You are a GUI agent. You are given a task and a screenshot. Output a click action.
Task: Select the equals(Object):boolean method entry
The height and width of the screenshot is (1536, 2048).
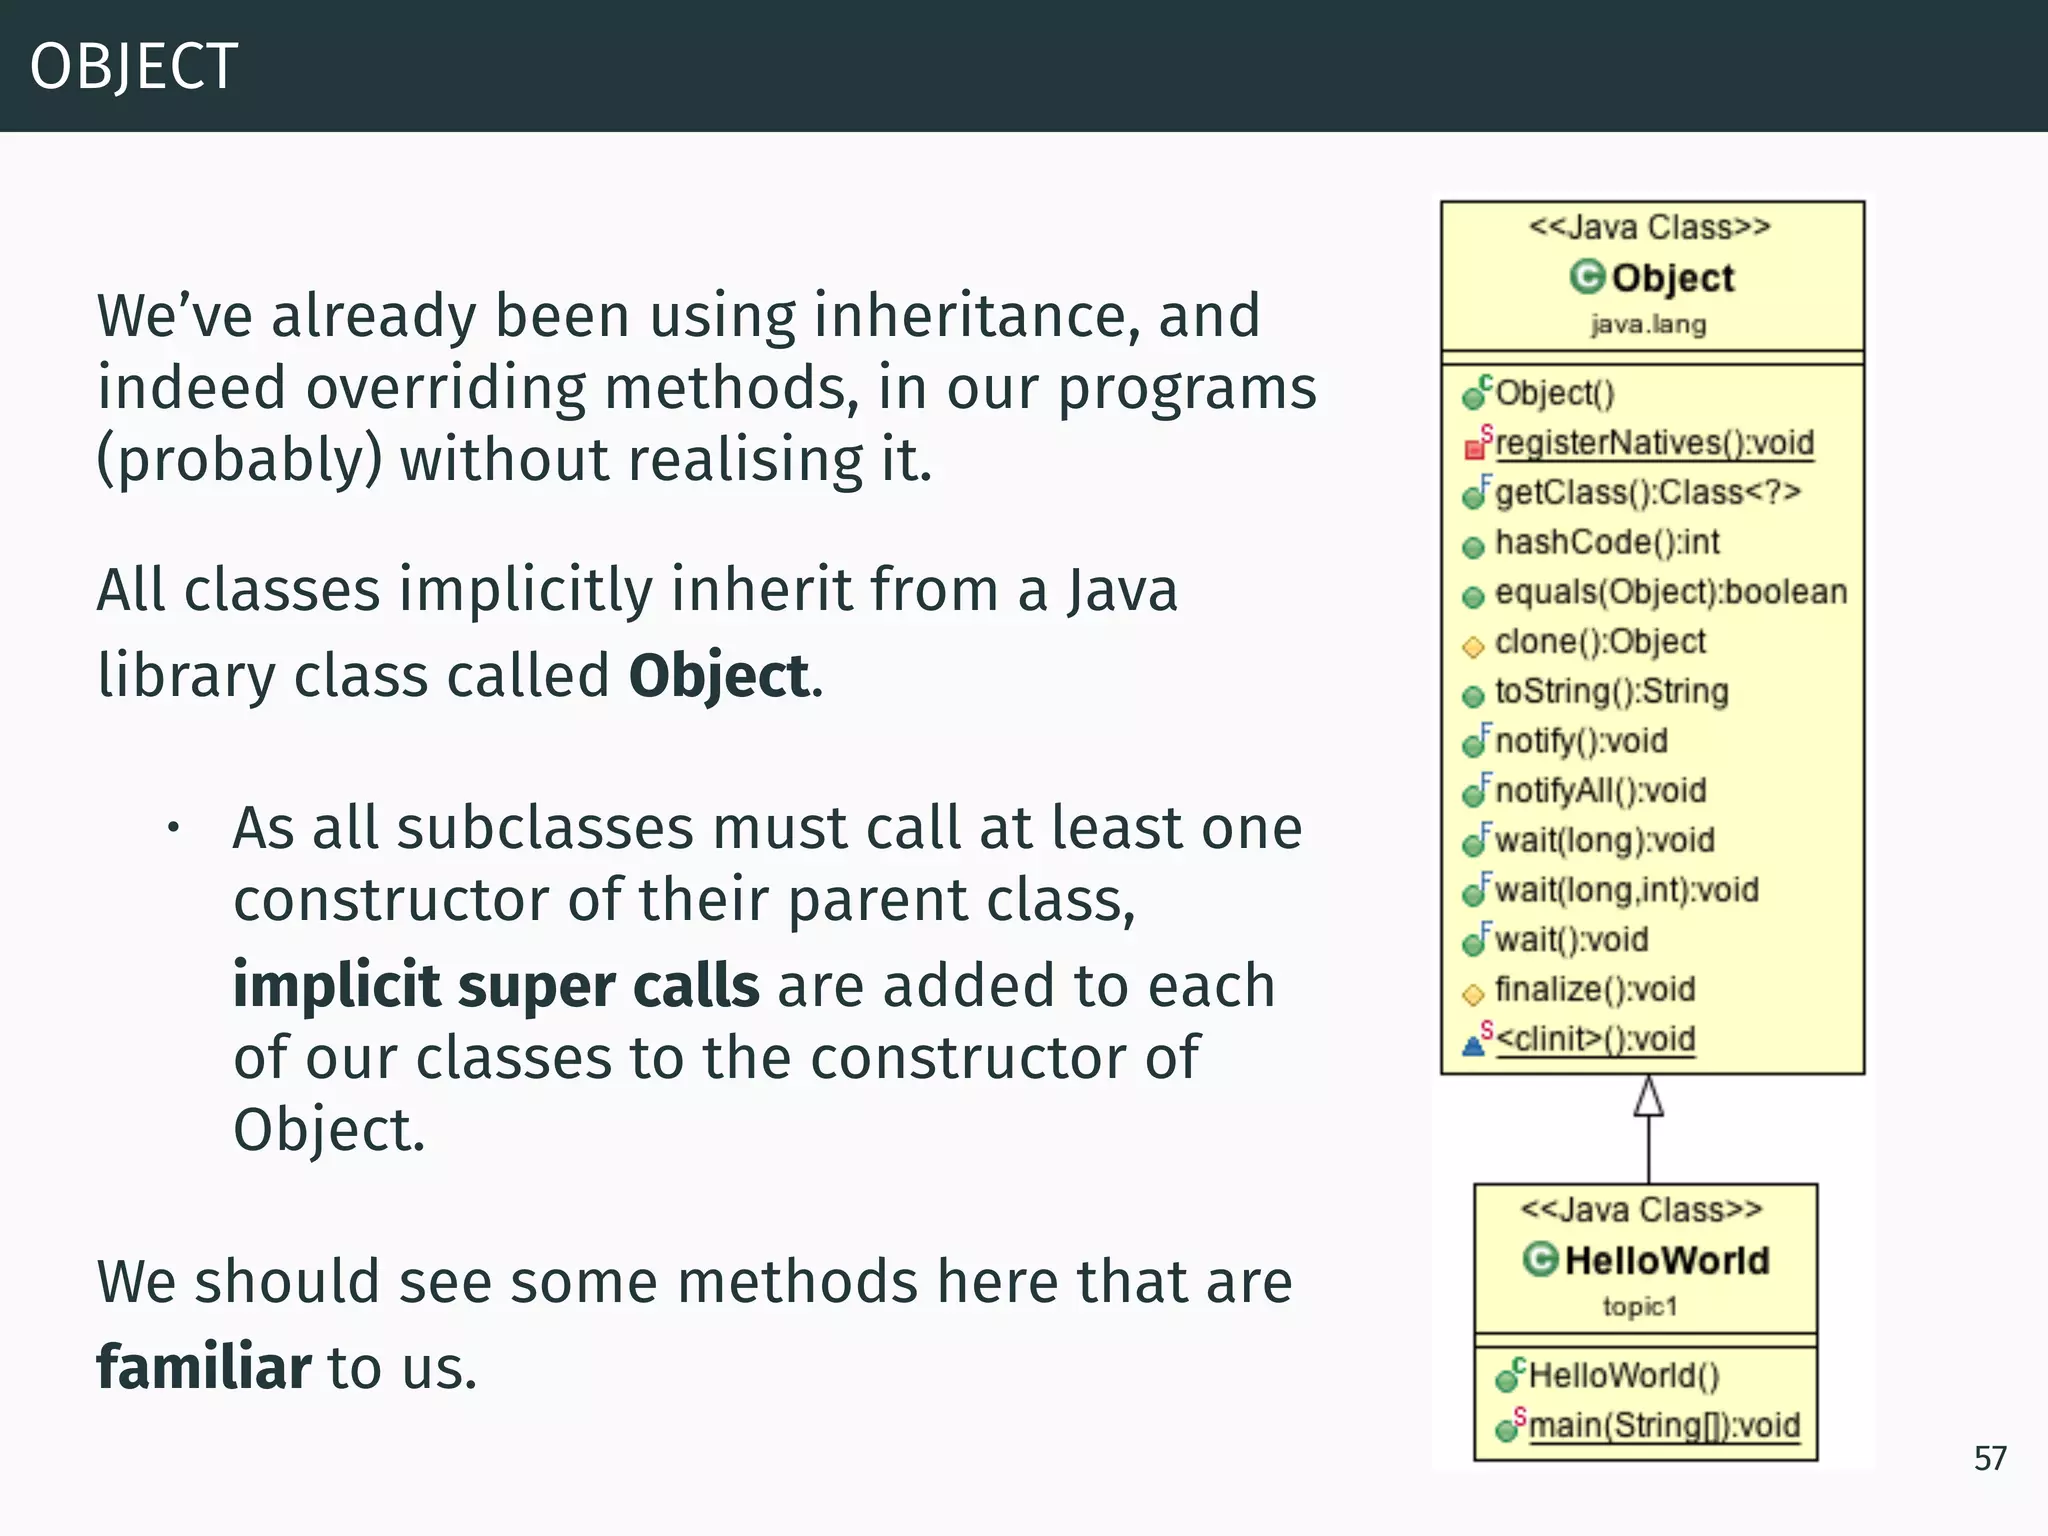tap(1670, 592)
